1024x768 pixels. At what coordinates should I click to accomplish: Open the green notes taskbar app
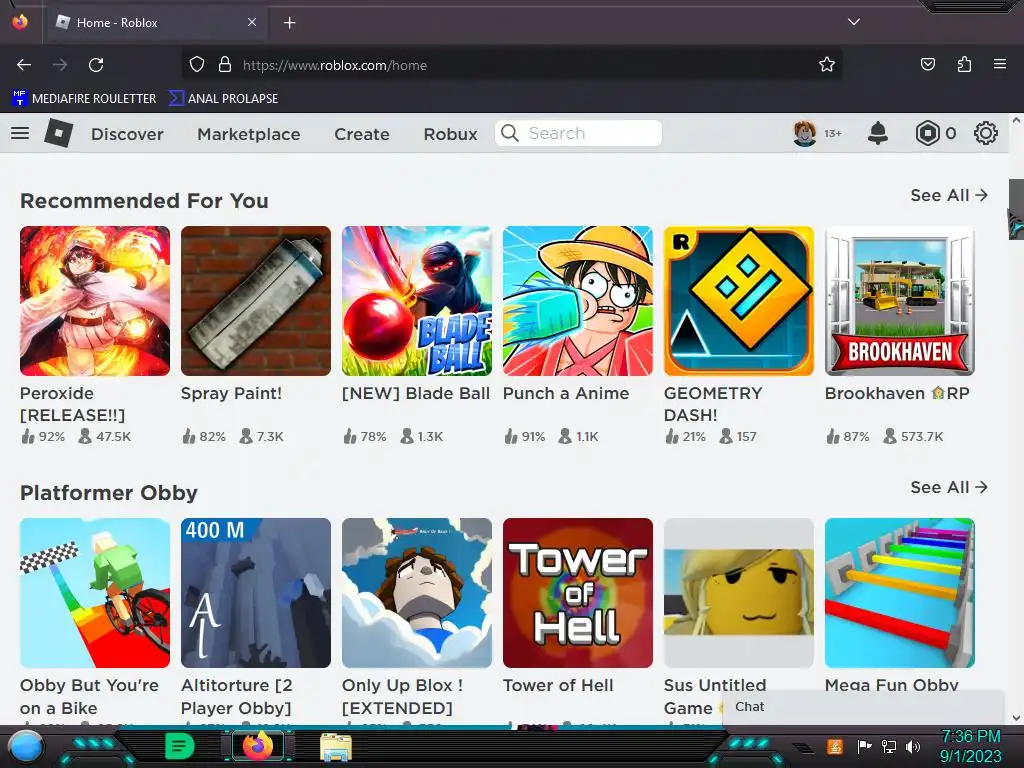180,746
